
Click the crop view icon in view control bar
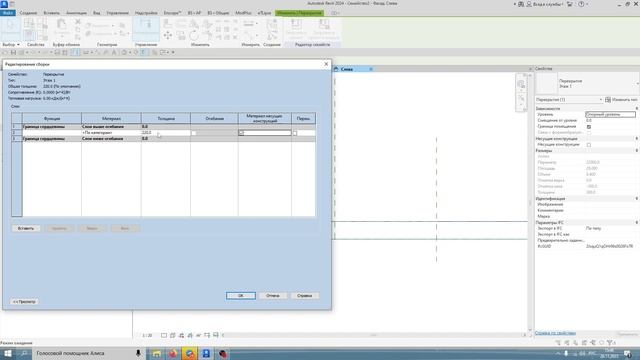(207, 336)
